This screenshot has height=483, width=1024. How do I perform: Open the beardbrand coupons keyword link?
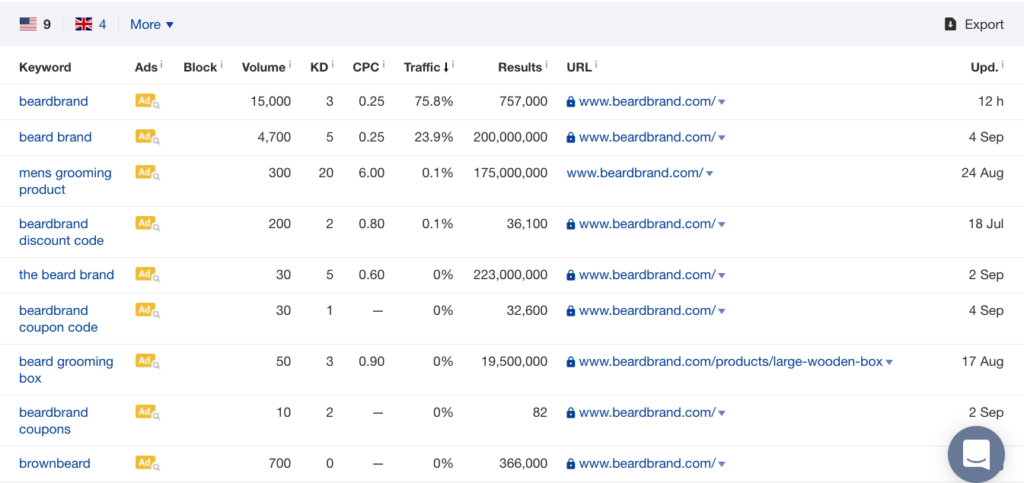pos(54,420)
